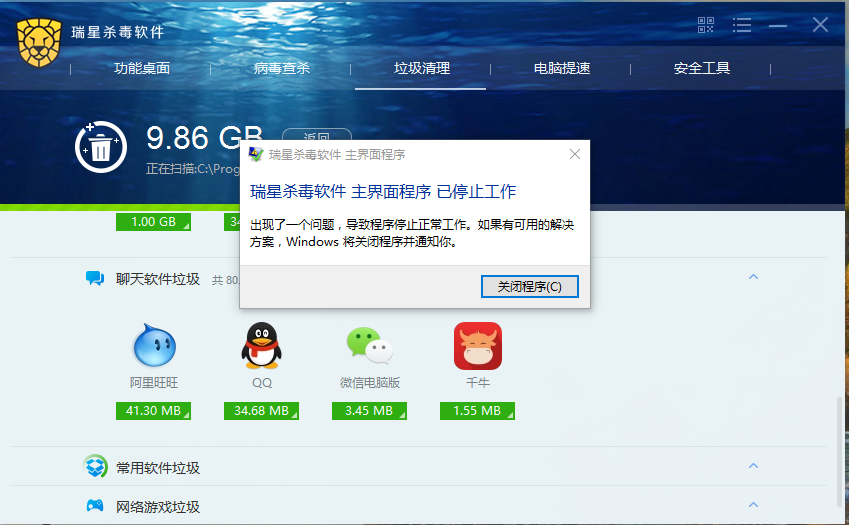Toggle AliWangwang 41.30 MB selection tag
849x525 pixels.
click(x=153, y=411)
